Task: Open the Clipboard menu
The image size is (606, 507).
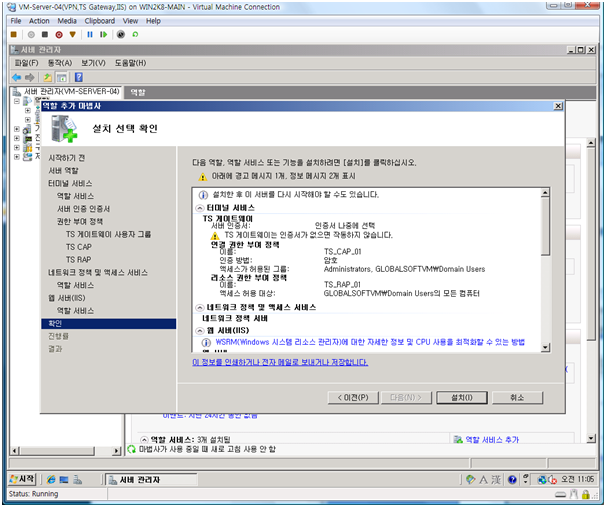Action: pyautogui.click(x=100, y=21)
